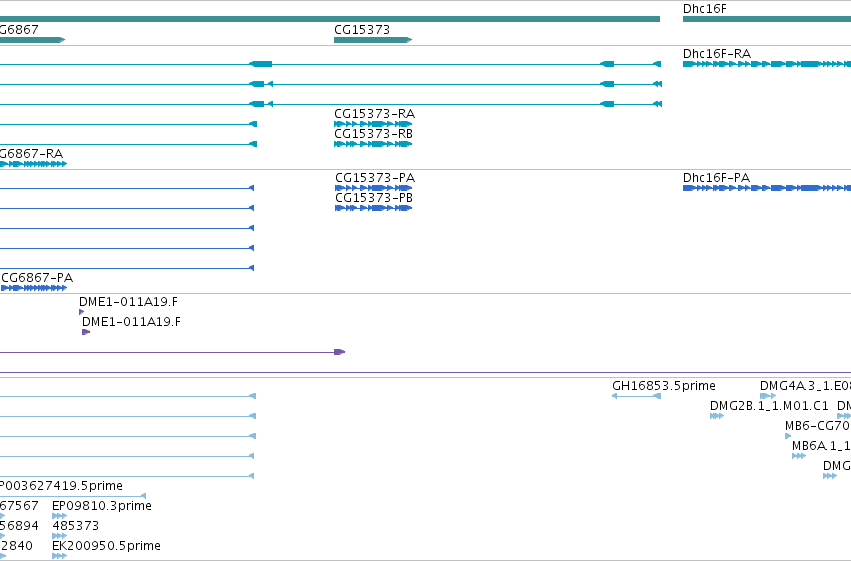Select the 485373 feature arrows
Image resolution: width=851 pixels, height=561 pixels.
[x=59, y=536]
